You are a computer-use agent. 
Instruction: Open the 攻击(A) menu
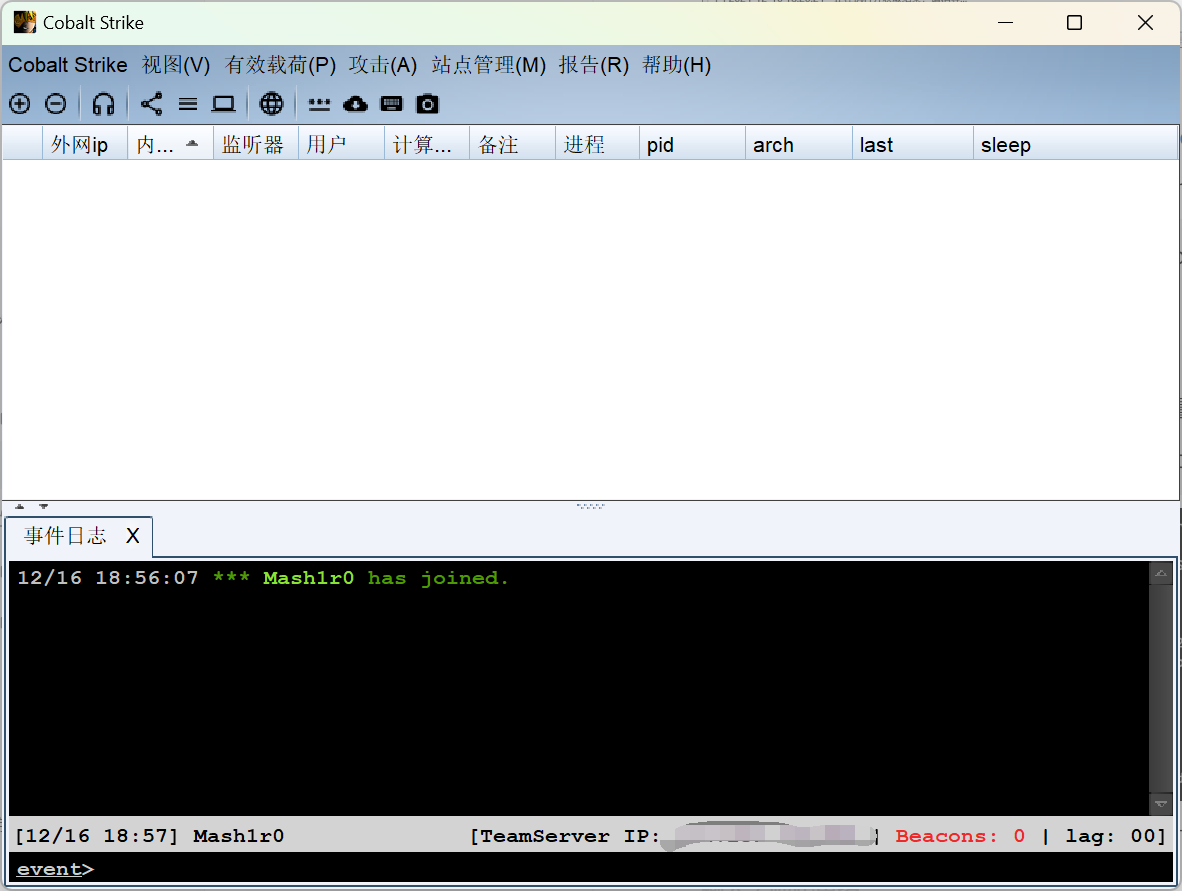point(383,65)
